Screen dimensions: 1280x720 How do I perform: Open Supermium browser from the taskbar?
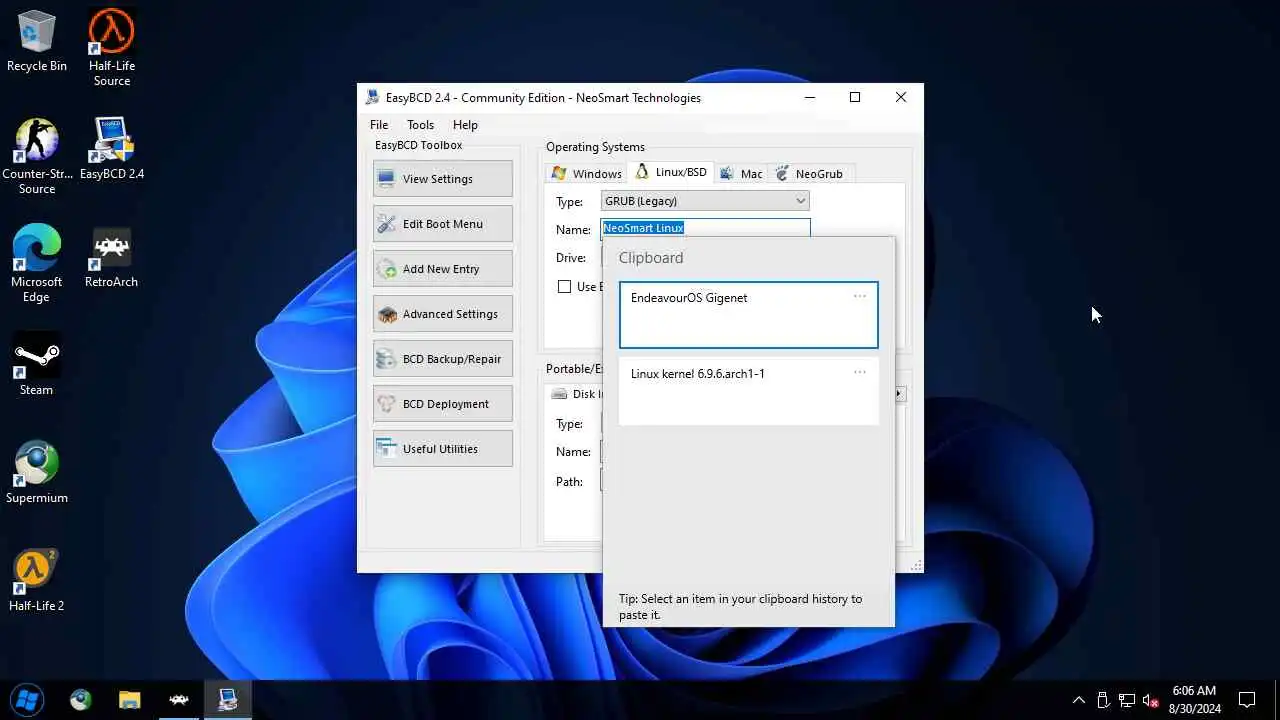pyautogui.click(x=81, y=699)
